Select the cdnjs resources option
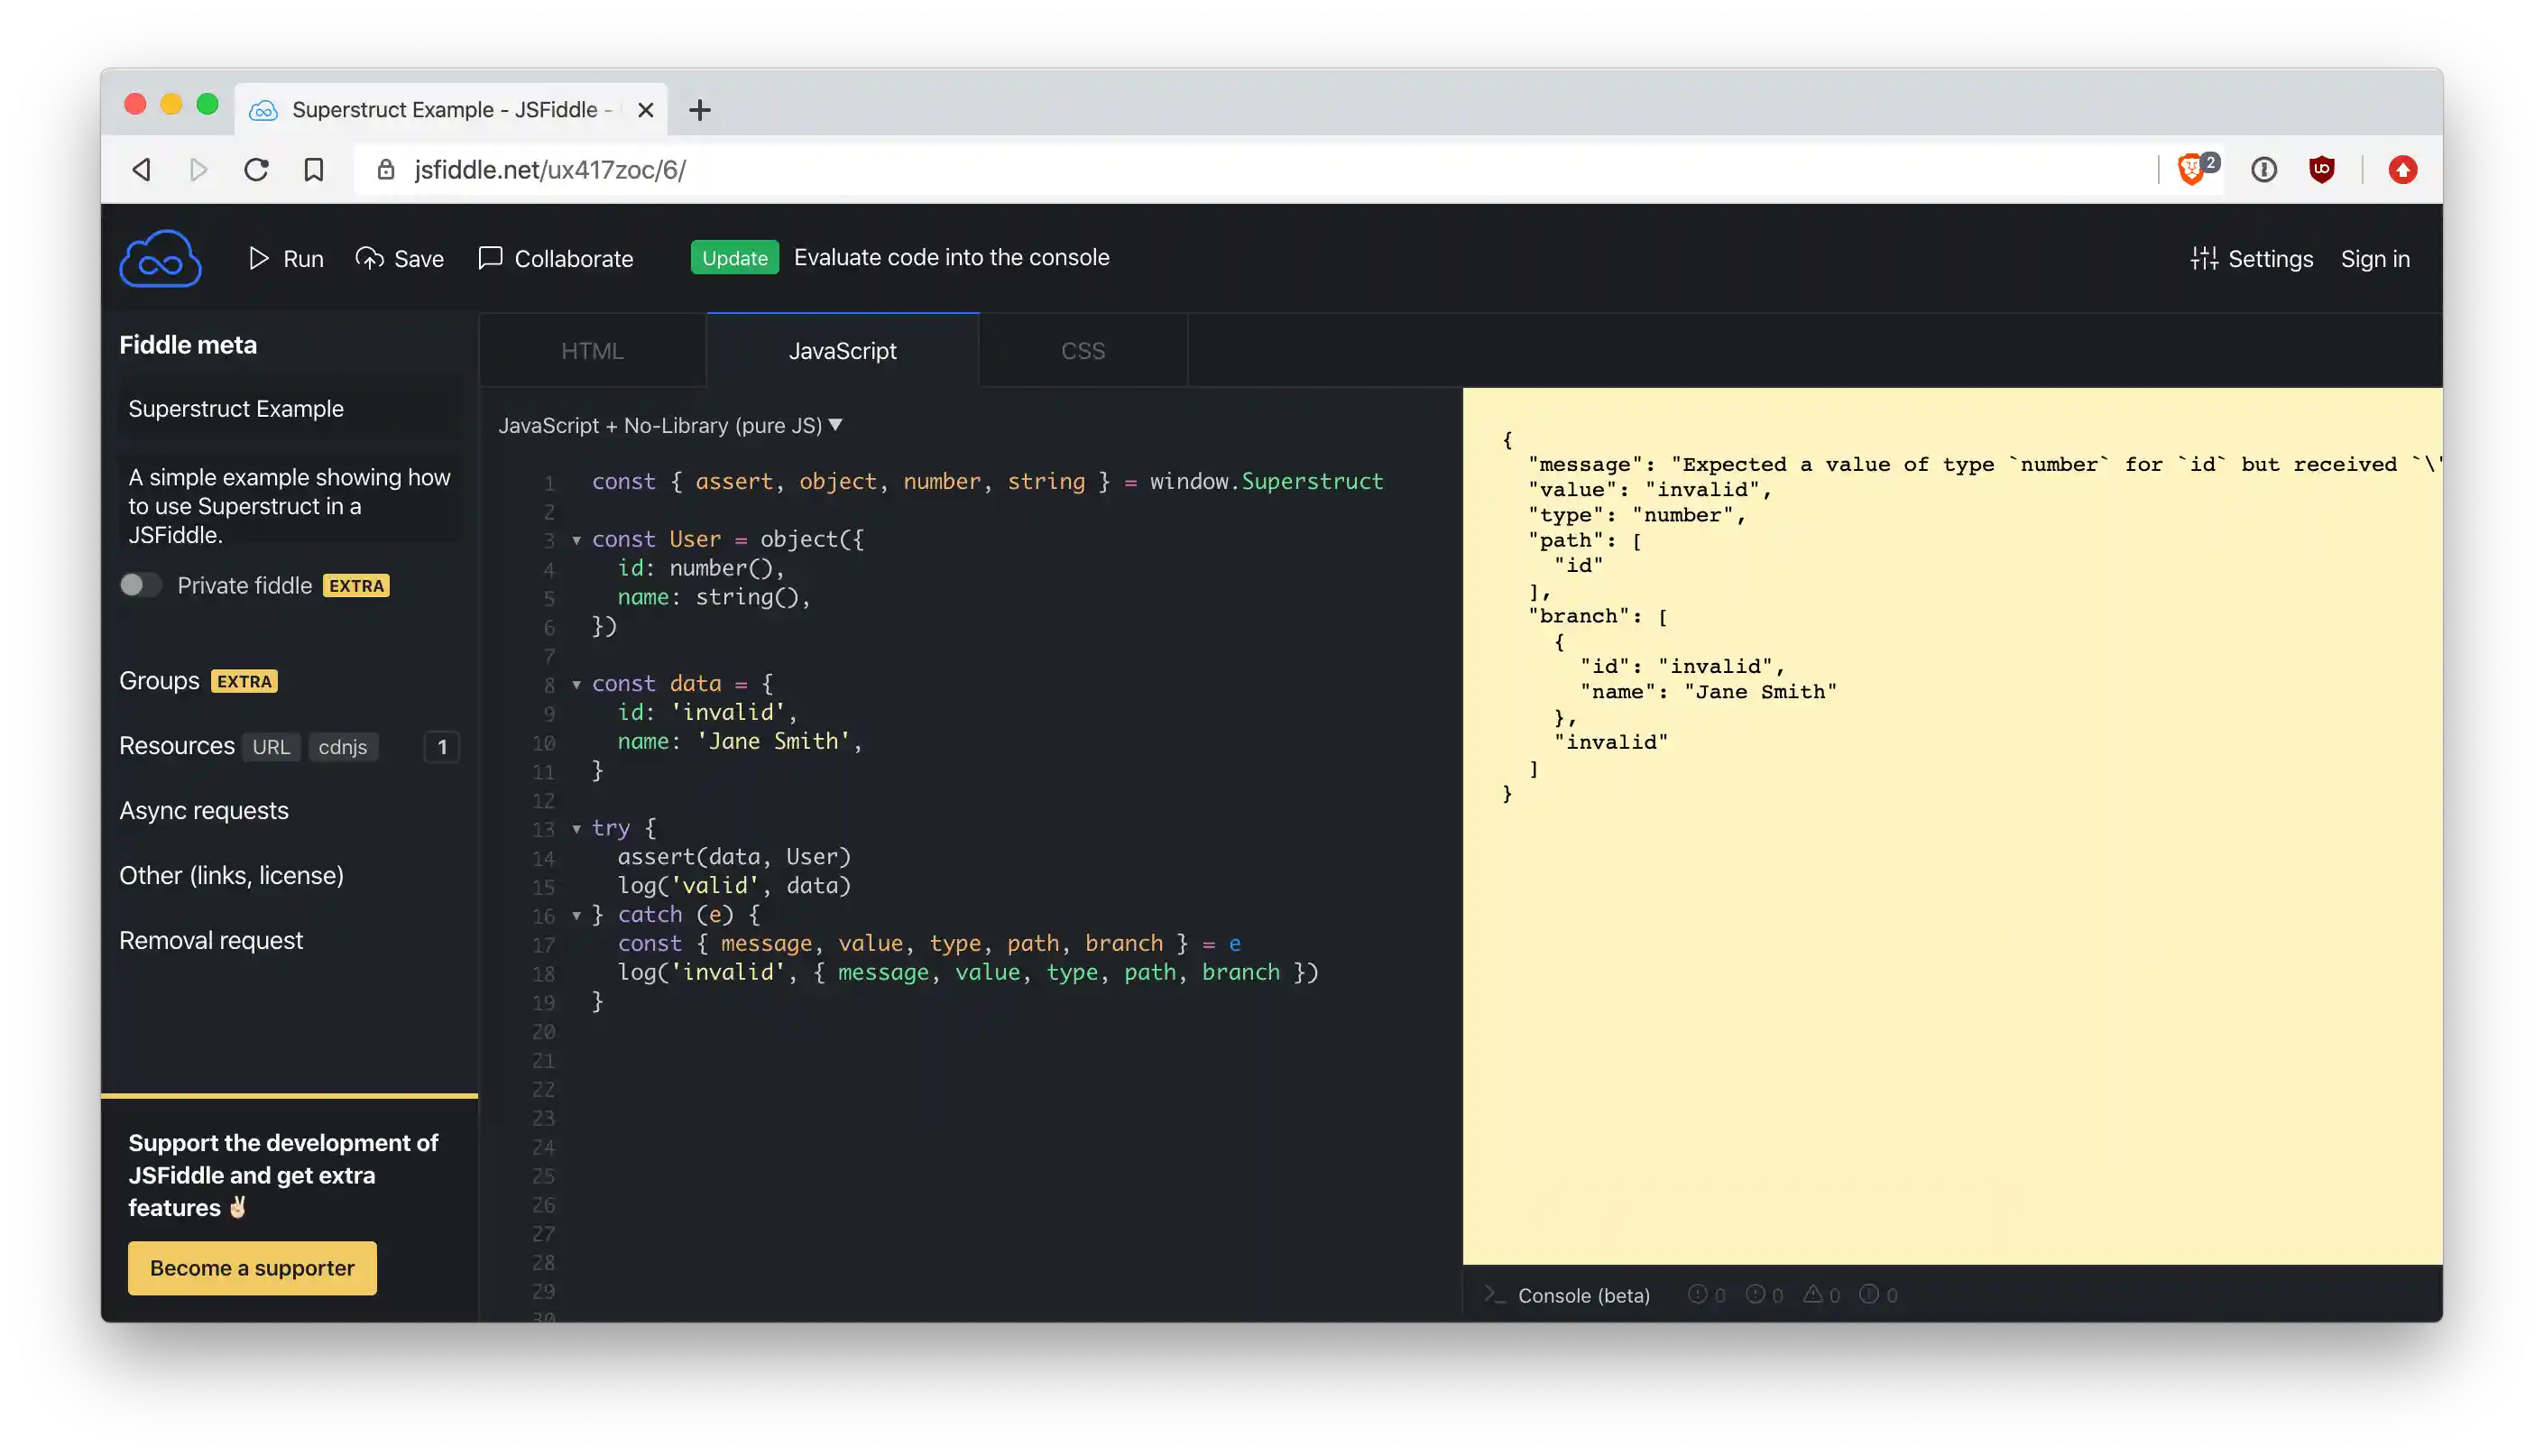The image size is (2544, 1456). point(343,746)
